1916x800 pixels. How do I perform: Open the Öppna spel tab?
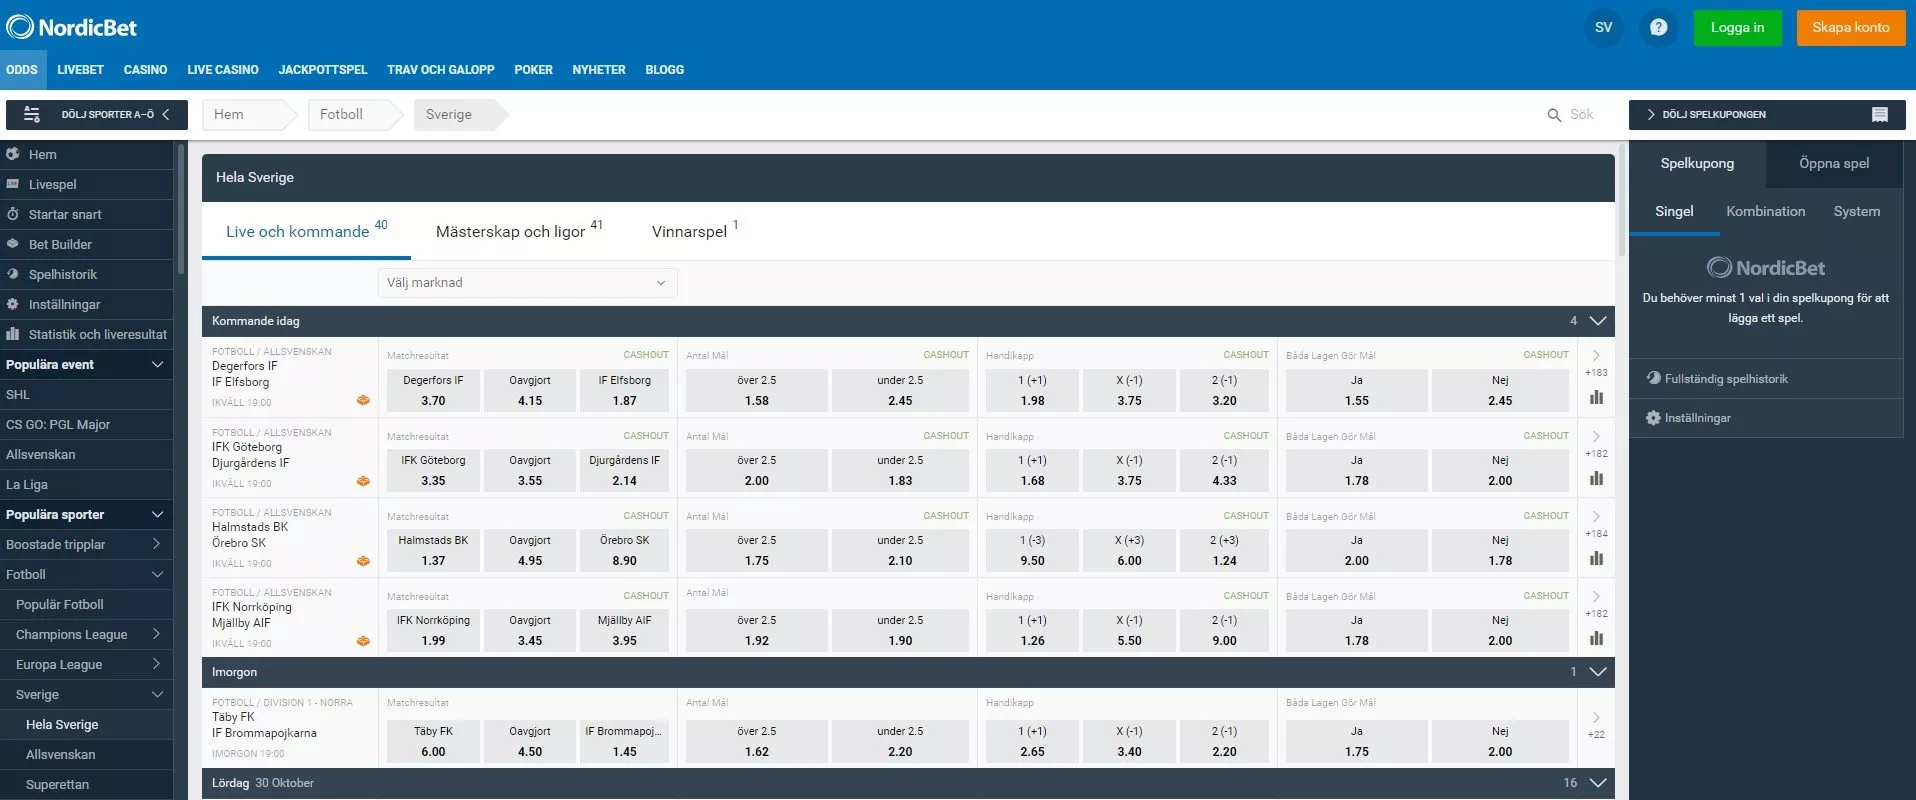pos(1834,164)
